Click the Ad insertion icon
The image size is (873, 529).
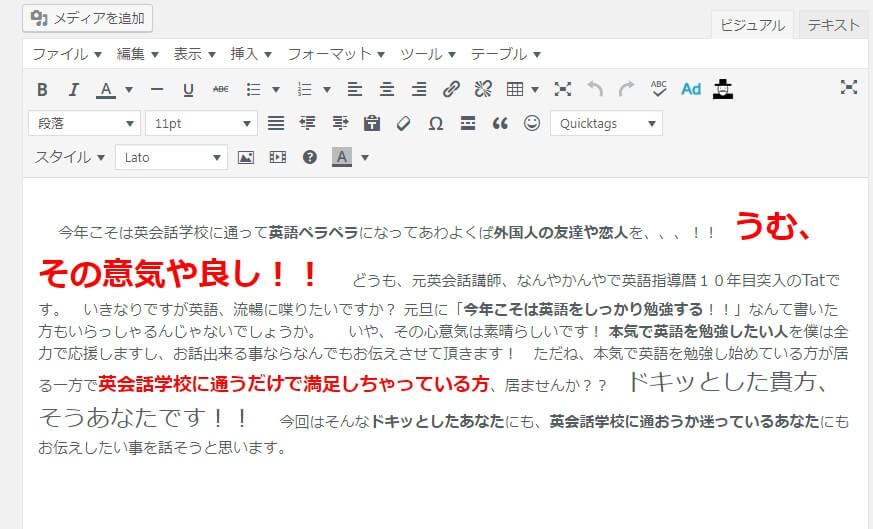click(x=691, y=89)
